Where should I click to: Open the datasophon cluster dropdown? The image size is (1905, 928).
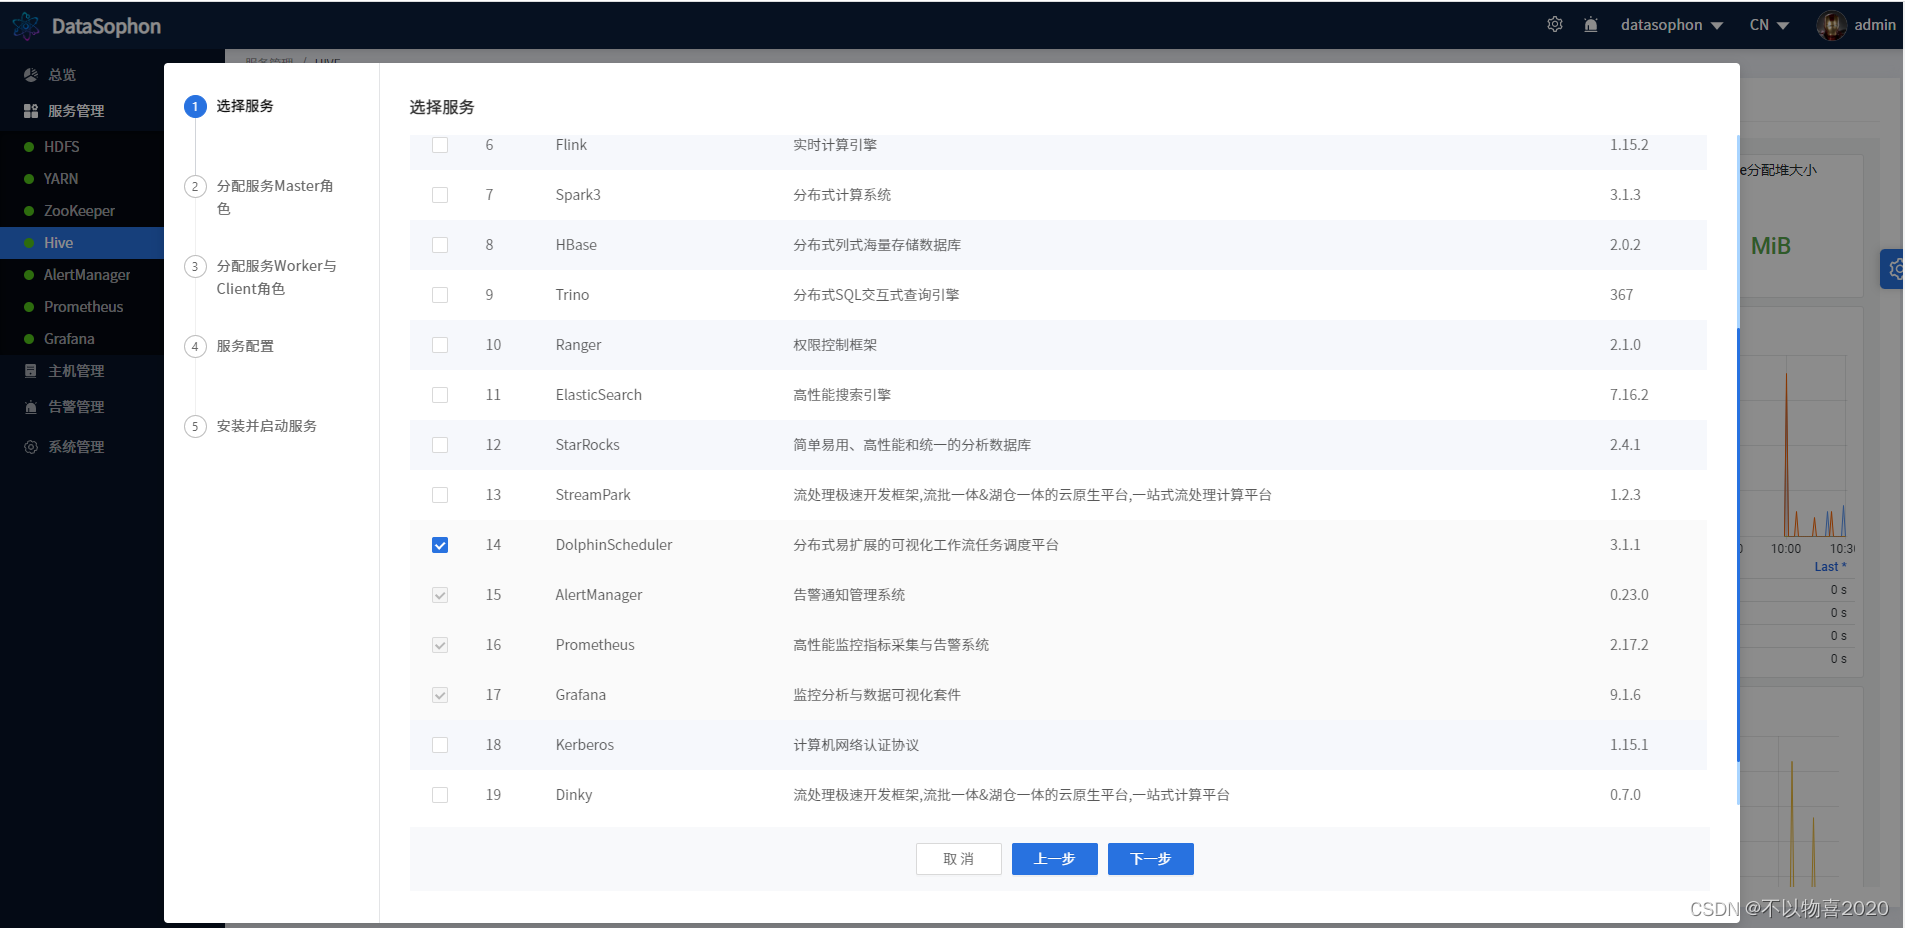[x=1671, y=25]
